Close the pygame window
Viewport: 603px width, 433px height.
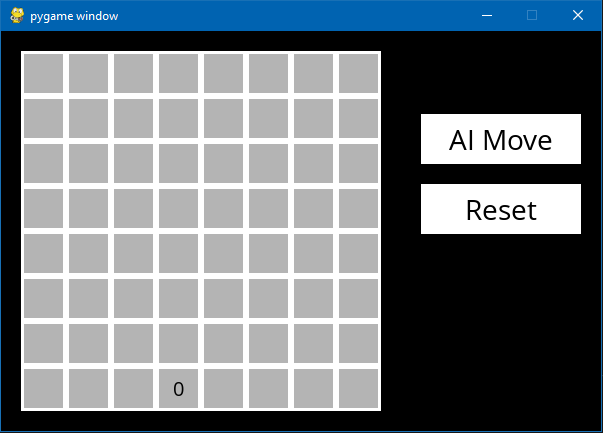(578, 15)
